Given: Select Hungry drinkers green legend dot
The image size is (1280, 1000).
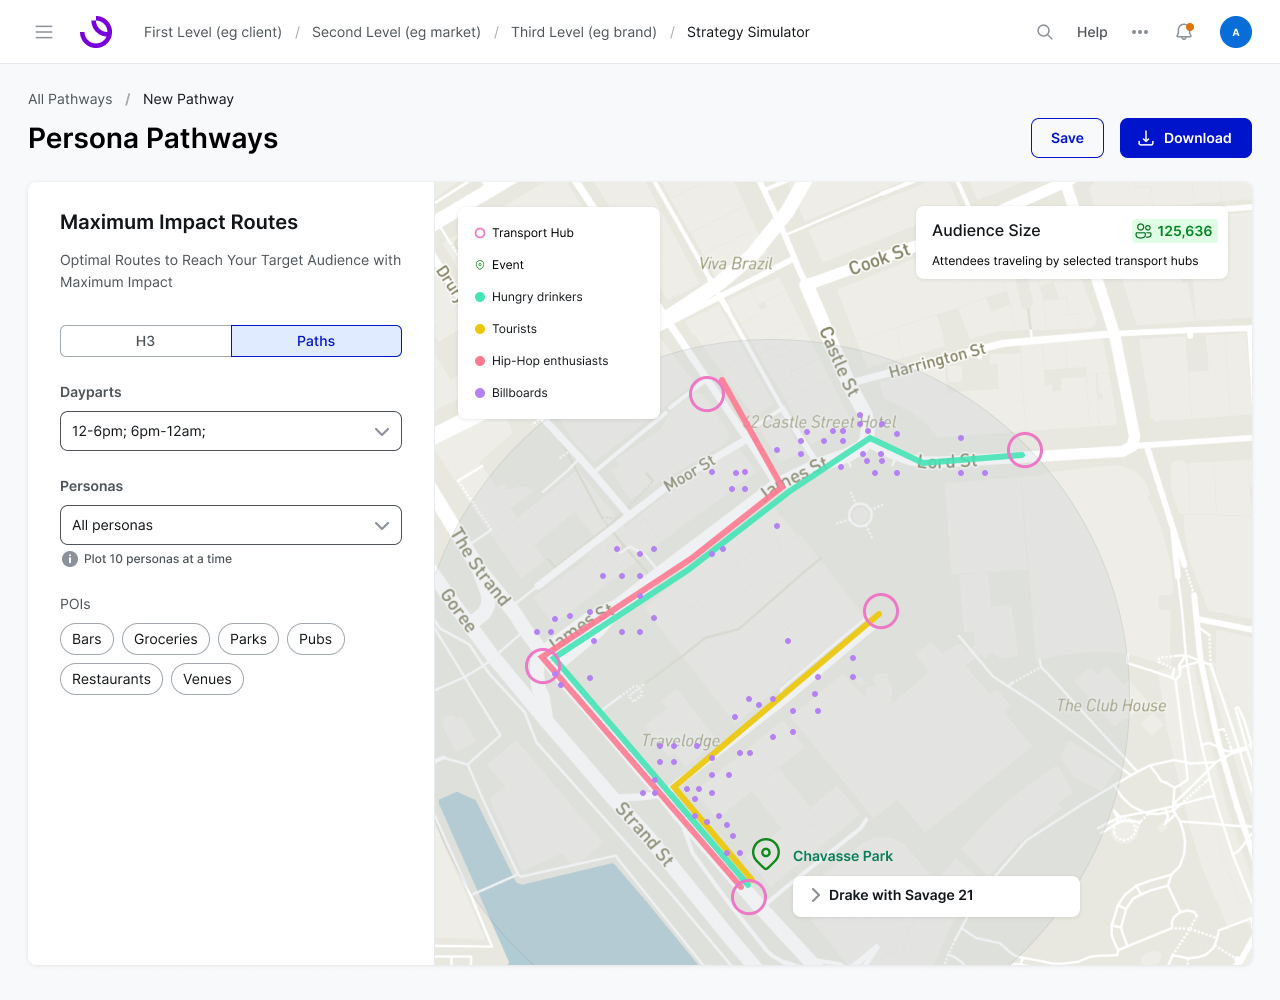Looking at the screenshot, I should pos(480,297).
